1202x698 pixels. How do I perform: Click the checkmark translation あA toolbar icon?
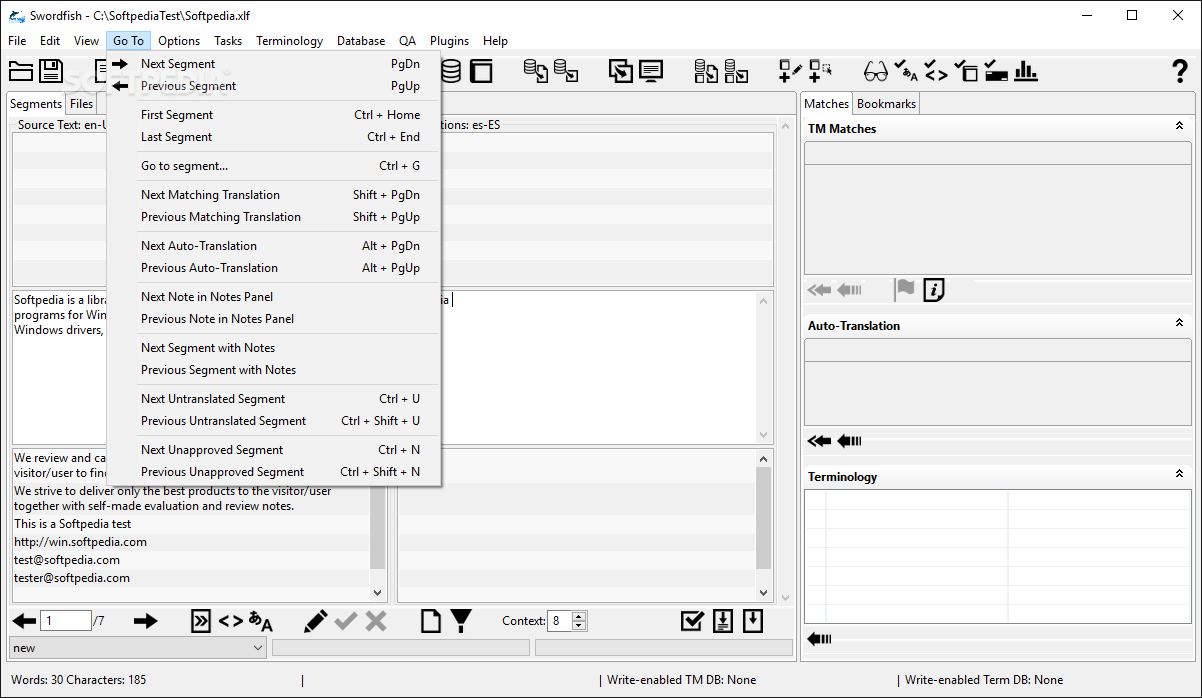pyautogui.click(x=906, y=71)
